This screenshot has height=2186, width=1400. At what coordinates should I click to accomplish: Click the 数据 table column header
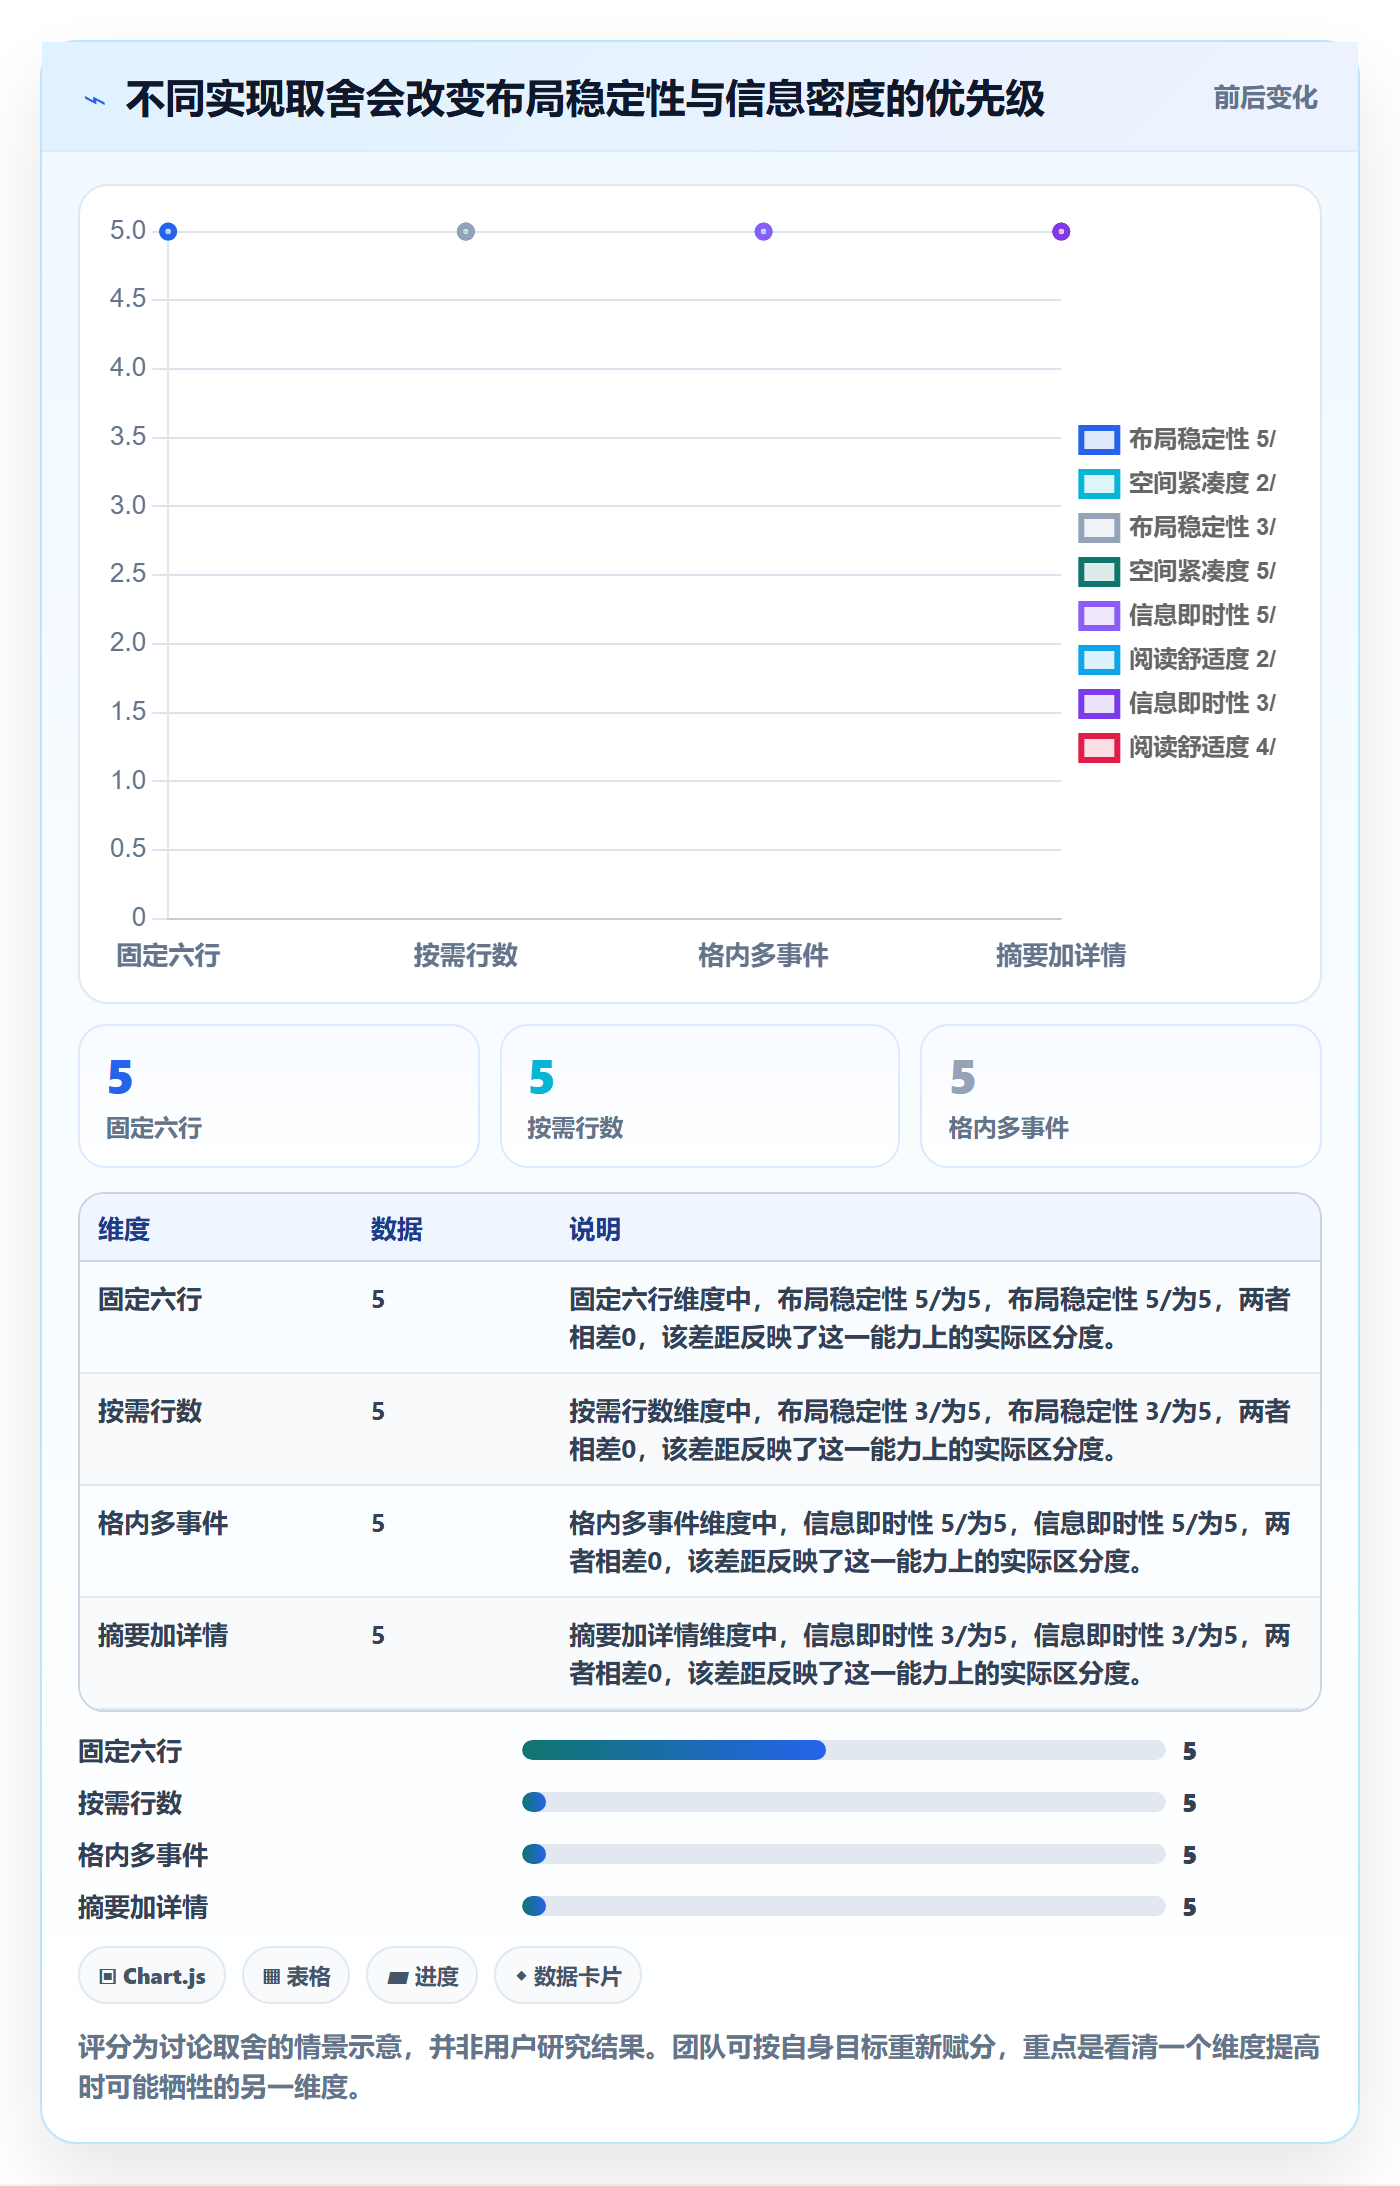pyautogui.click(x=397, y=1229)
